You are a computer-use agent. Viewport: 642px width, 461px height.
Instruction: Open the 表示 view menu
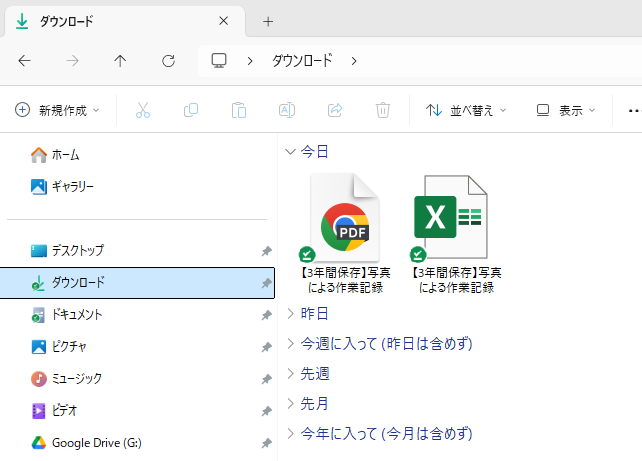point(566,110)
